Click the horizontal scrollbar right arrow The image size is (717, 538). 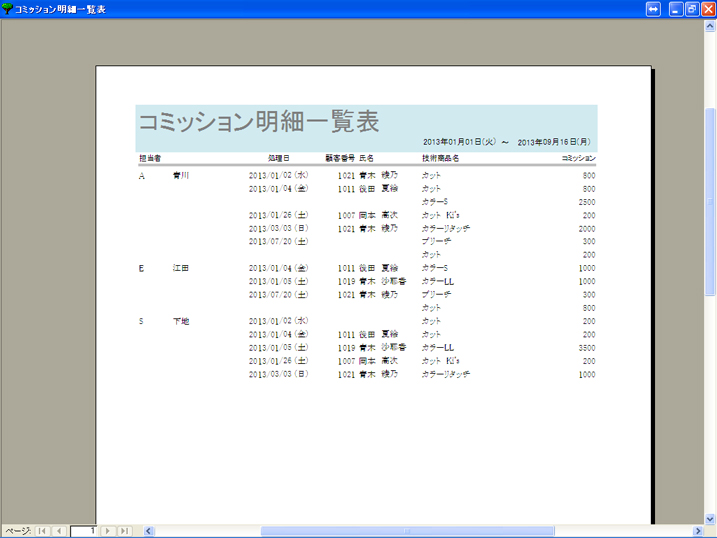698,531
